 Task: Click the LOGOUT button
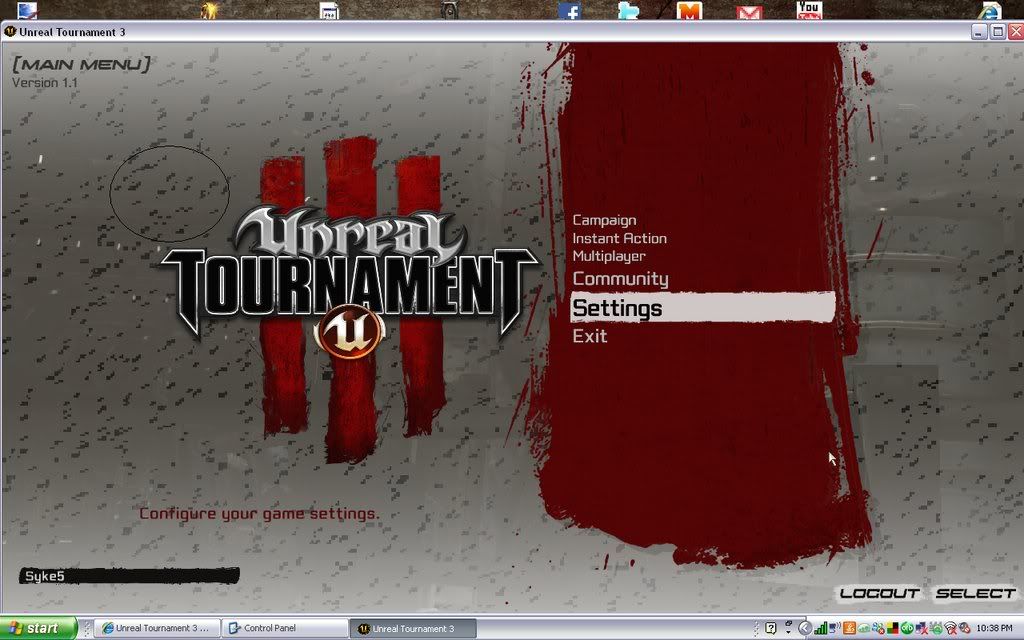click(879, 594)
